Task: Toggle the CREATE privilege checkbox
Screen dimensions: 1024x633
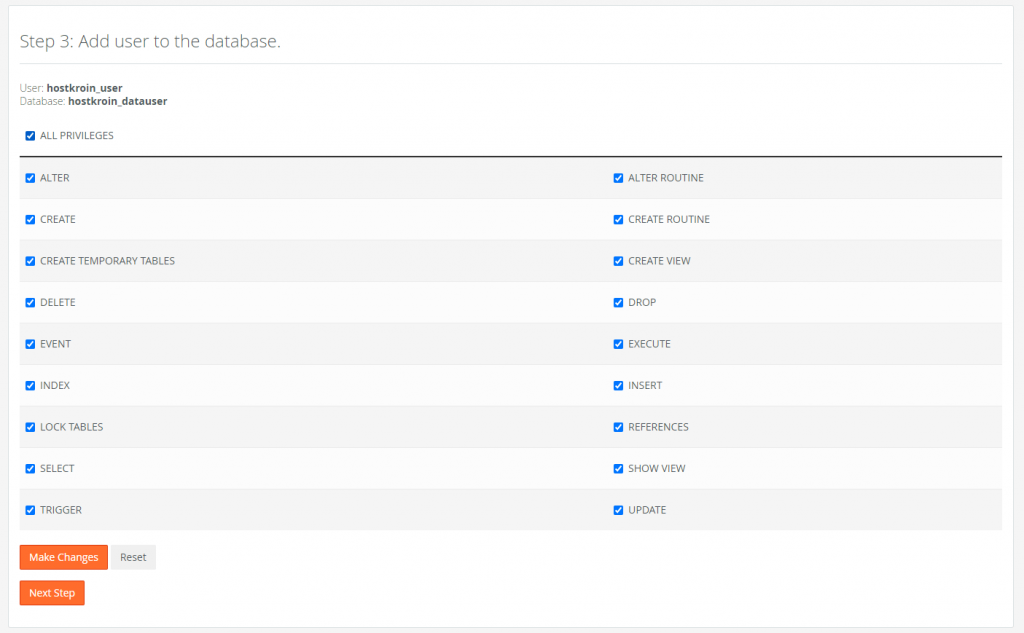Action: click(x=30, y=219)
